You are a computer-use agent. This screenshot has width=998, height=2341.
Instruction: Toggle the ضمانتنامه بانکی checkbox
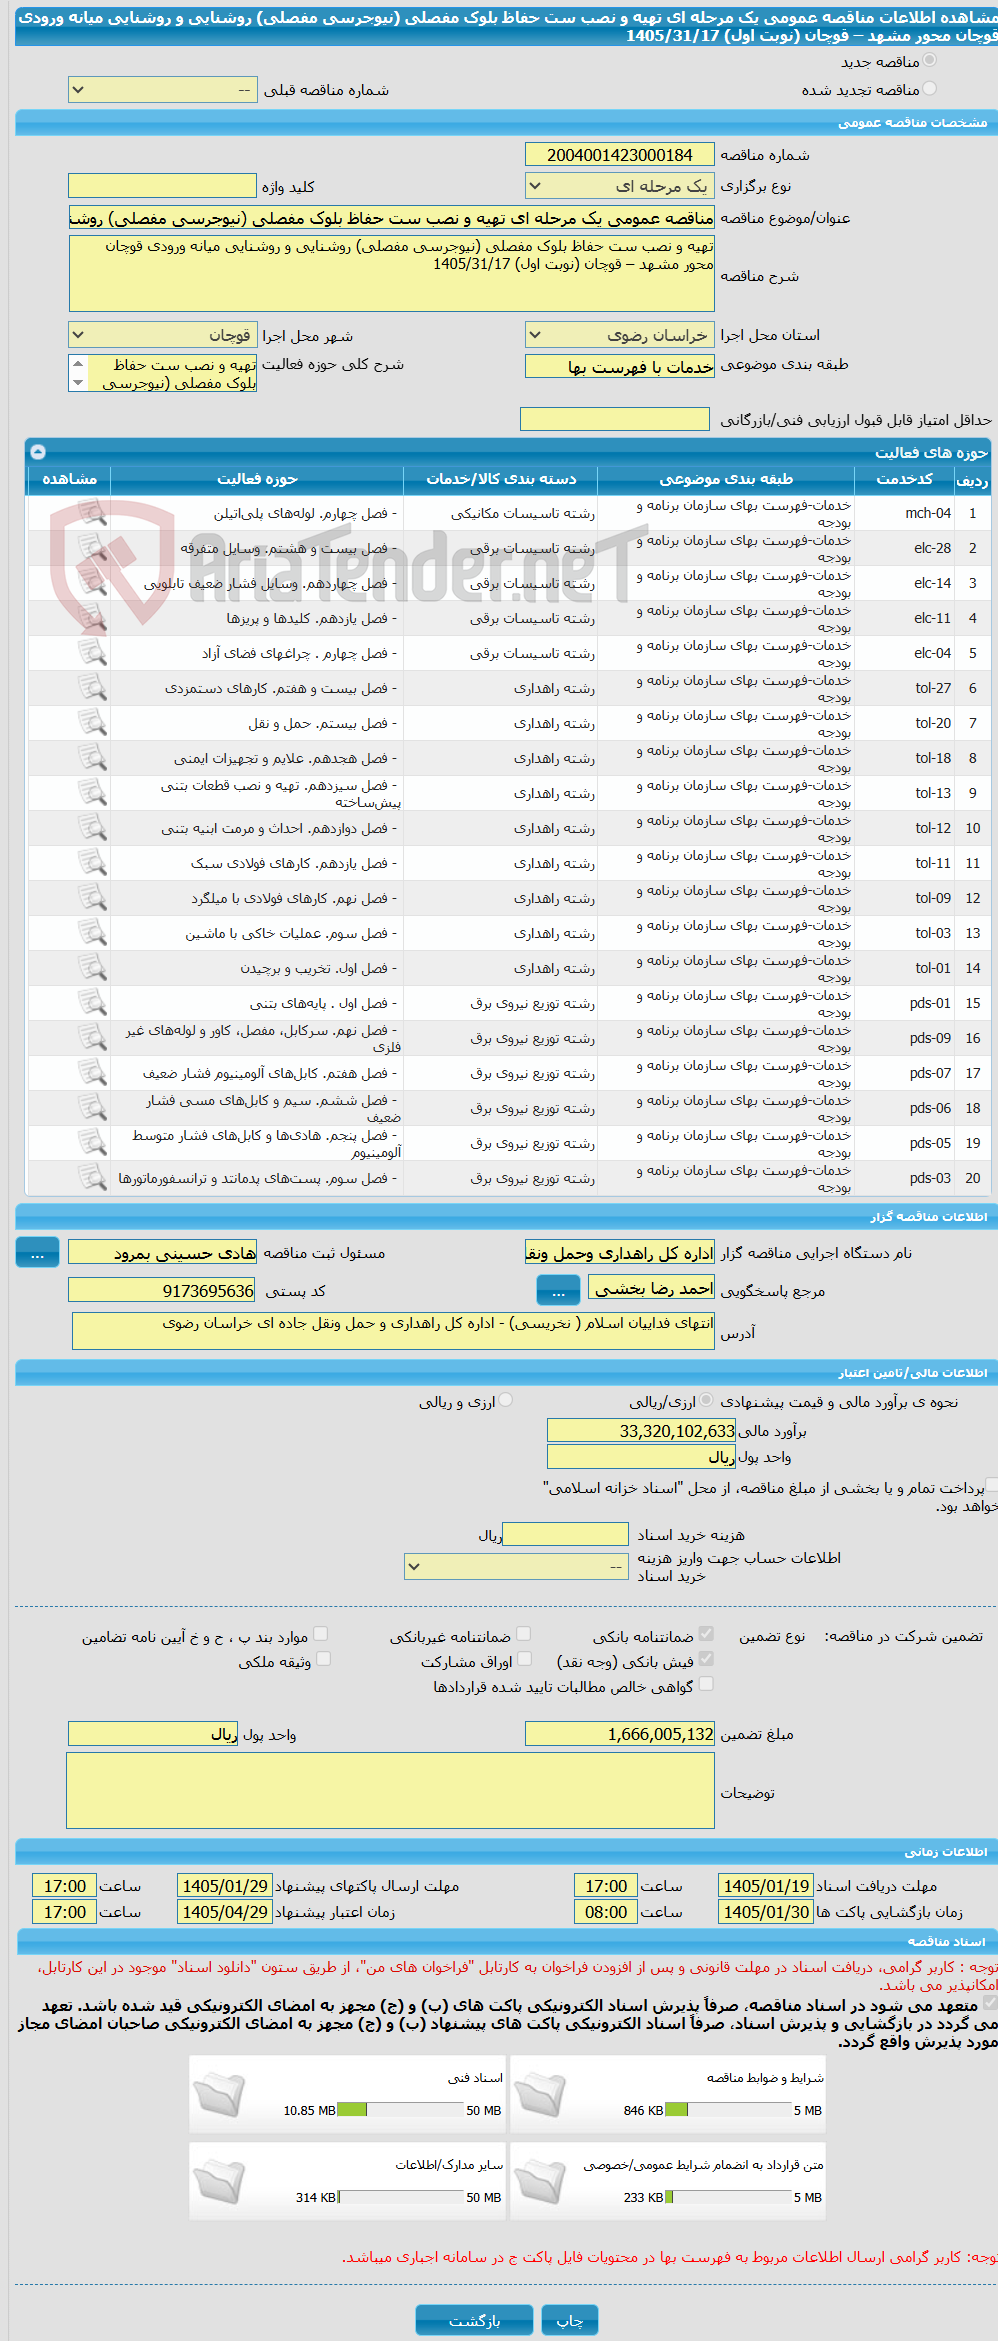pyautogui.click(x=706, y=1634)
